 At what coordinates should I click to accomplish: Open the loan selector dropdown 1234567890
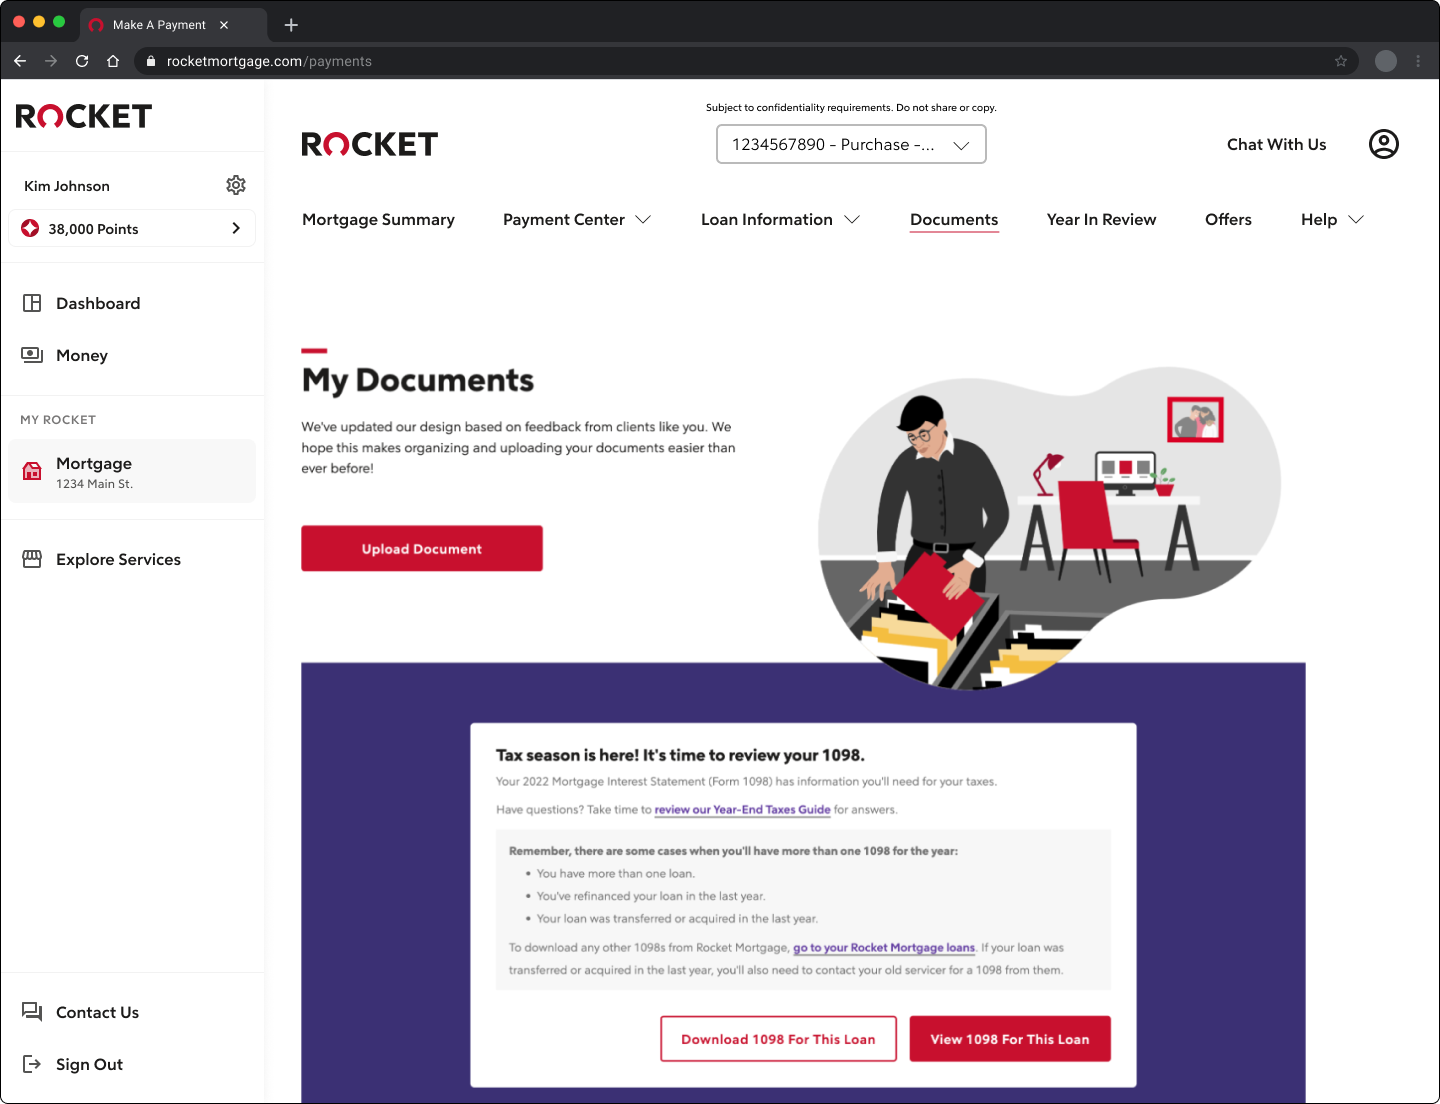[851, 144]
